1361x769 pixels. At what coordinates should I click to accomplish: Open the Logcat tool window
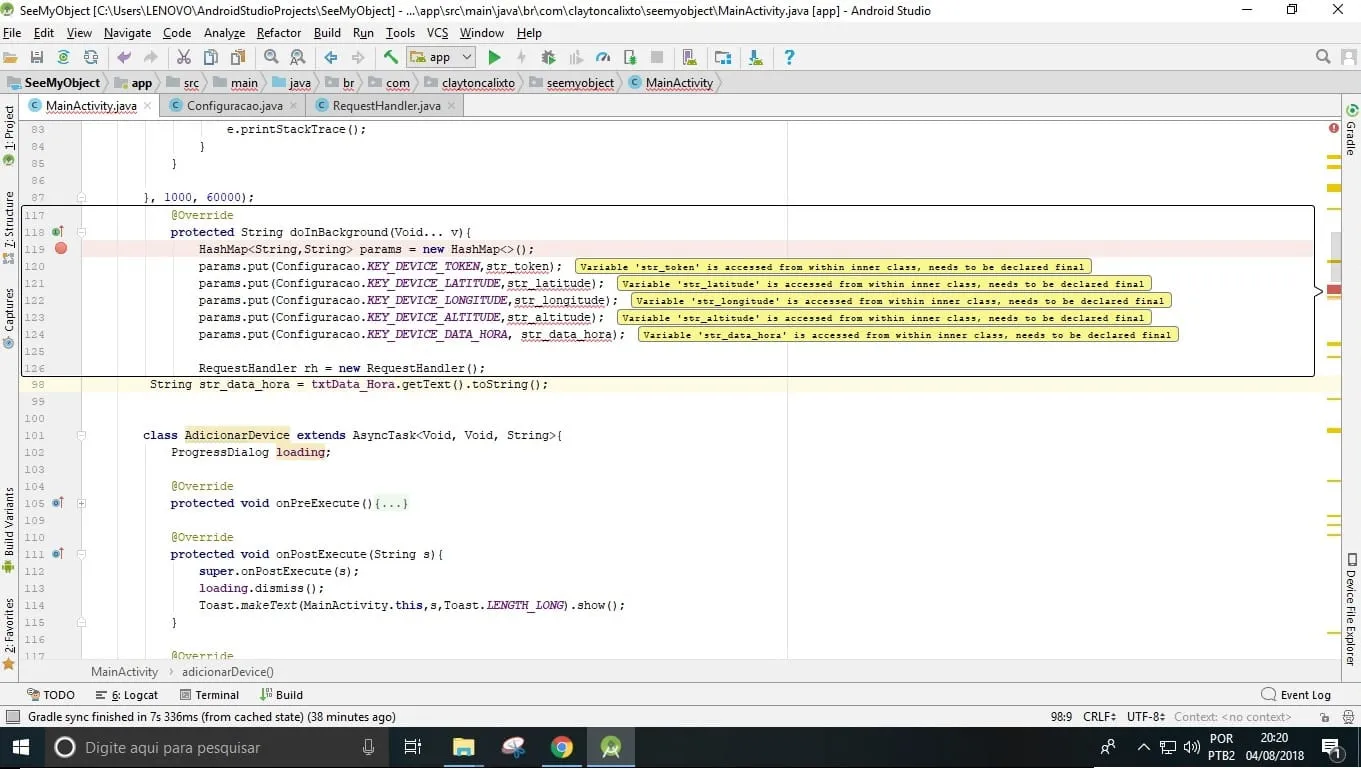point(127,695)
